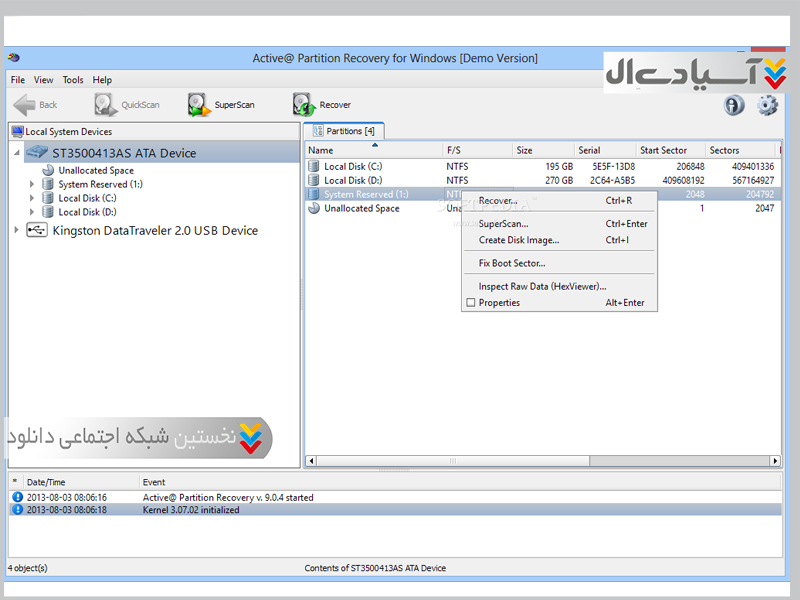Switch to the Partitions [4] tab
The height and width of the screenshot is (600, 800).
pyautogui.click(x=343, y=131)
